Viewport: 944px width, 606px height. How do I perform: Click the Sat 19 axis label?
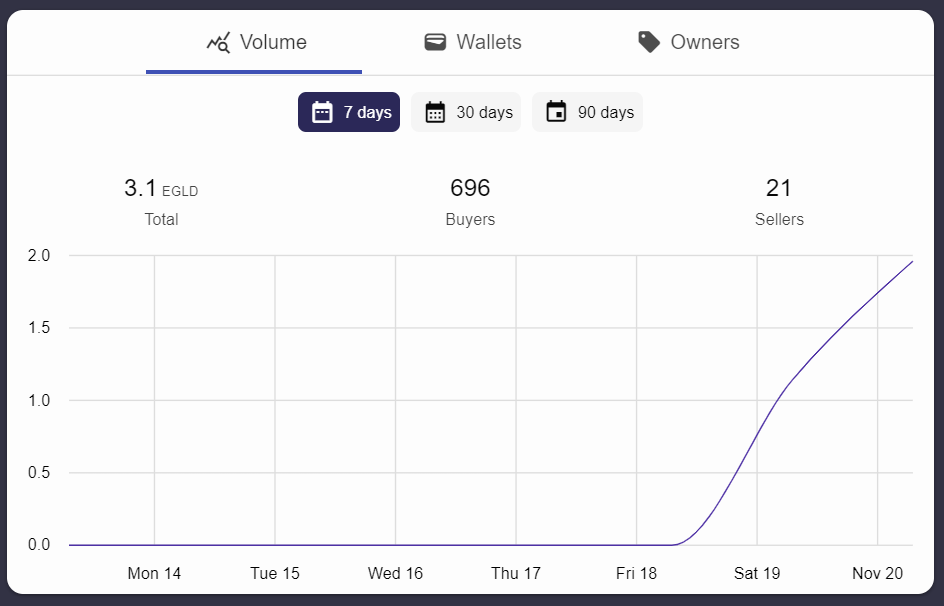757,574
